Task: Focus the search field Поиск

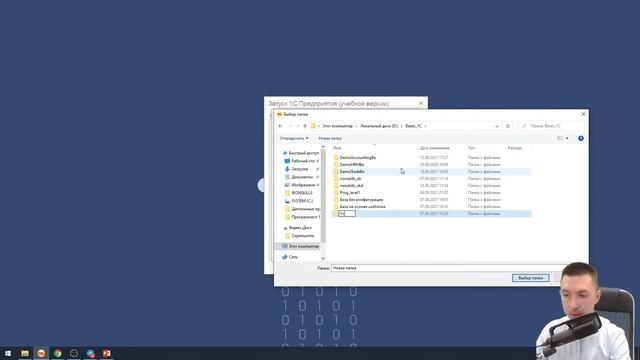Action: tap(551, 126)
